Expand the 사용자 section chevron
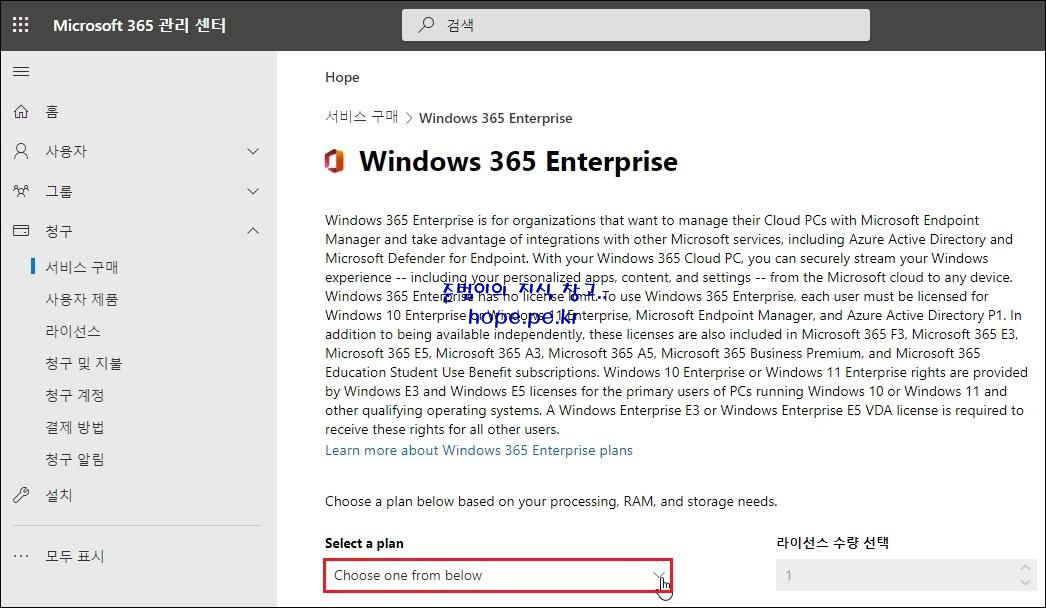Viewport: 1046px width, 608px height. coord(253,151)
